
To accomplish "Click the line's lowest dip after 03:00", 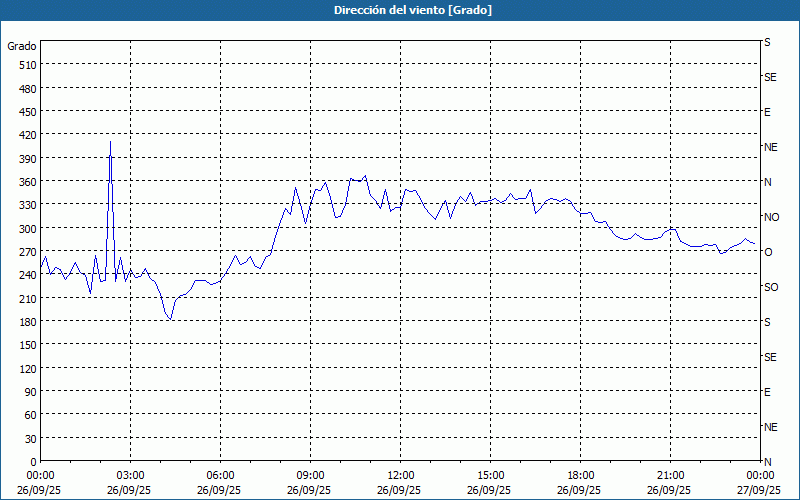I will point(171,319).
